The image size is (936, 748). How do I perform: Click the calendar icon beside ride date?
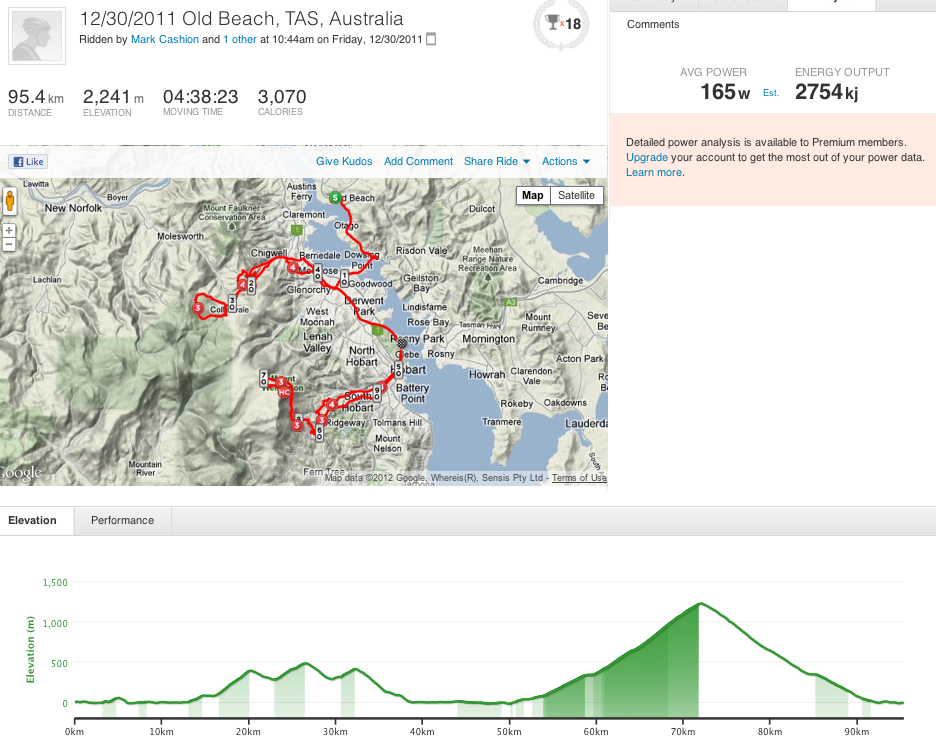pos(431,40)
